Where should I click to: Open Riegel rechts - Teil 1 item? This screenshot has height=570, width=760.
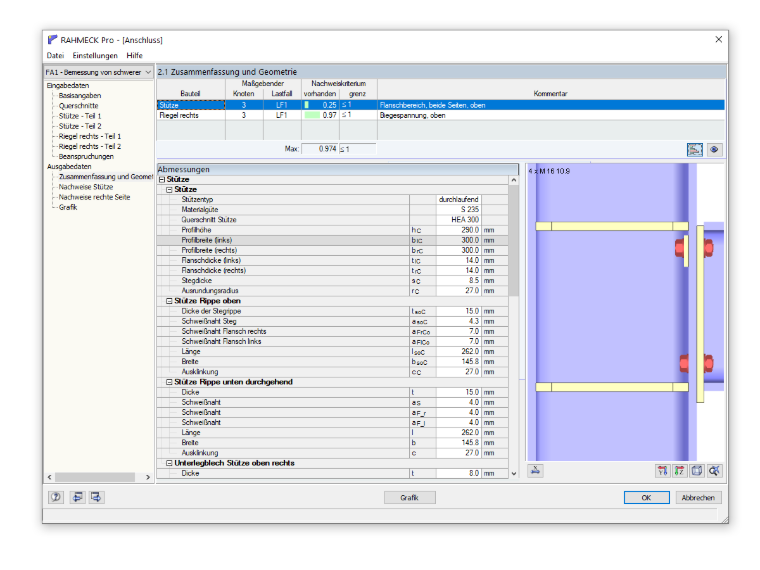point(90,136)
